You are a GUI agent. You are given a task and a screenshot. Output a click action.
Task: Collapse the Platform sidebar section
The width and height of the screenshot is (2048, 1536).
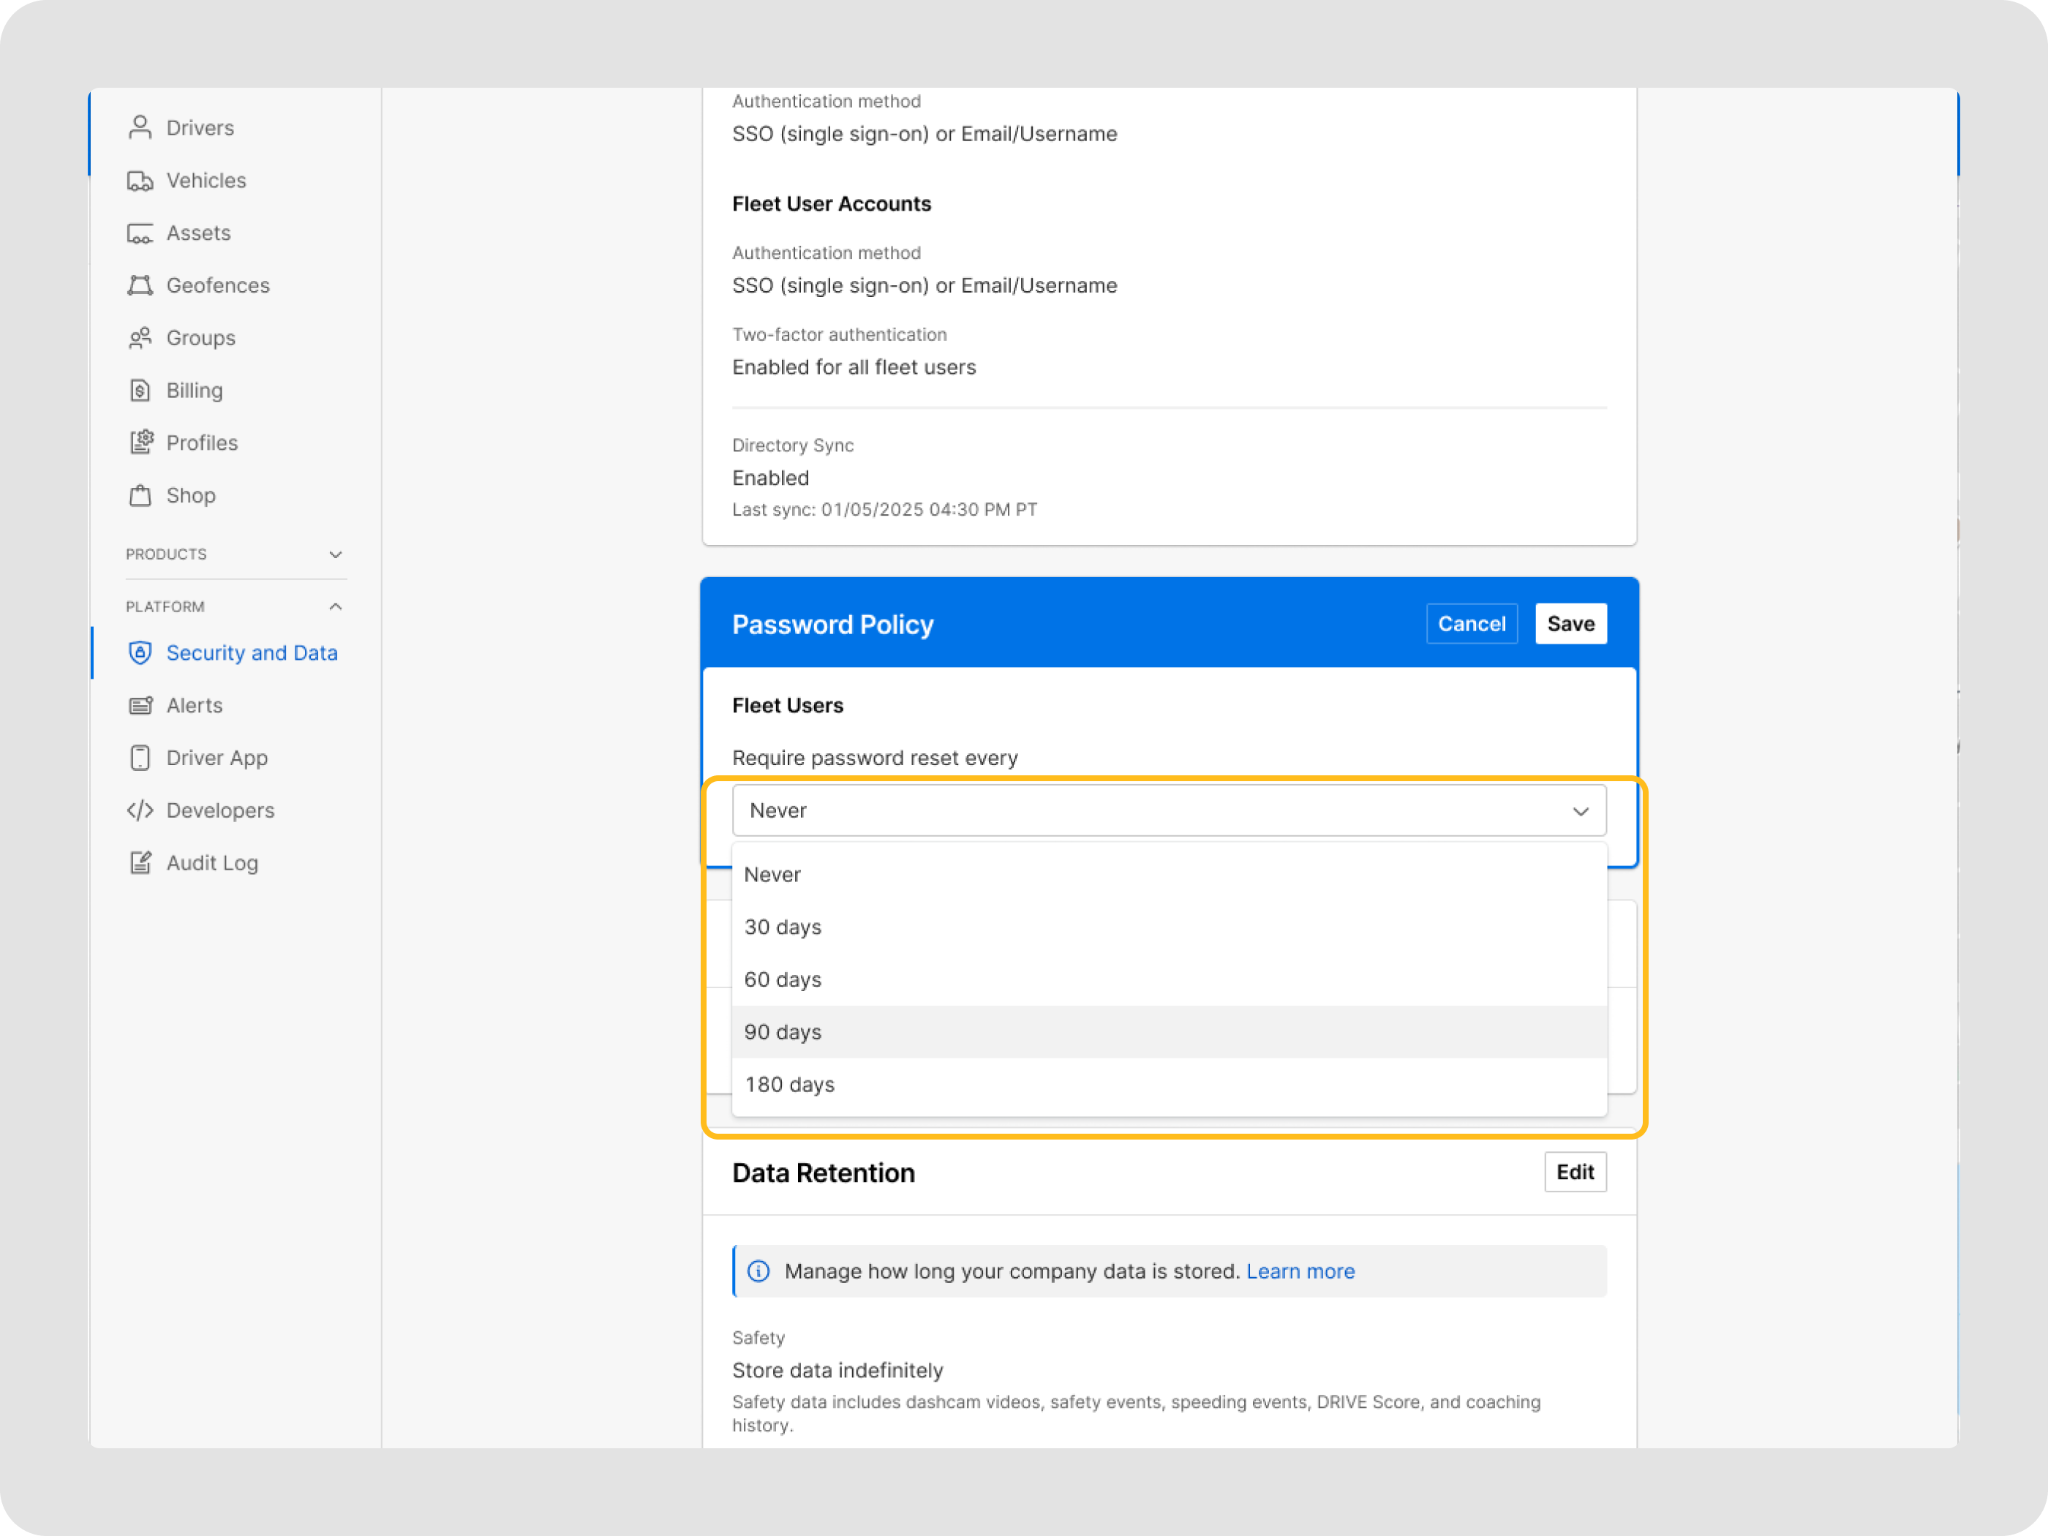pyautogui.click(x=335, y=607)
